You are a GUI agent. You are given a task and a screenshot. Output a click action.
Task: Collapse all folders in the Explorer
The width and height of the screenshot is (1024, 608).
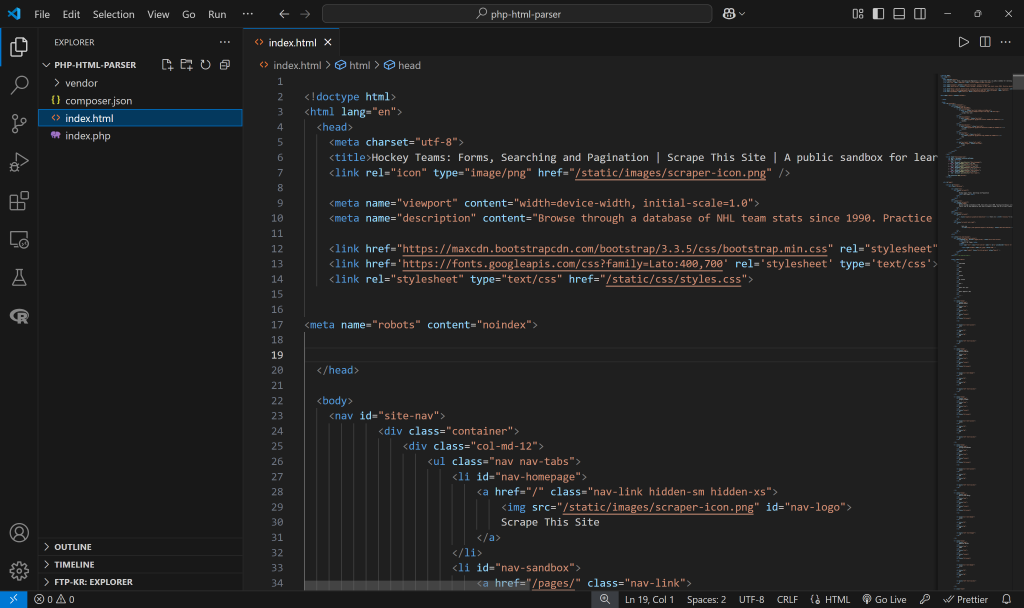click(x=225, y=64)
